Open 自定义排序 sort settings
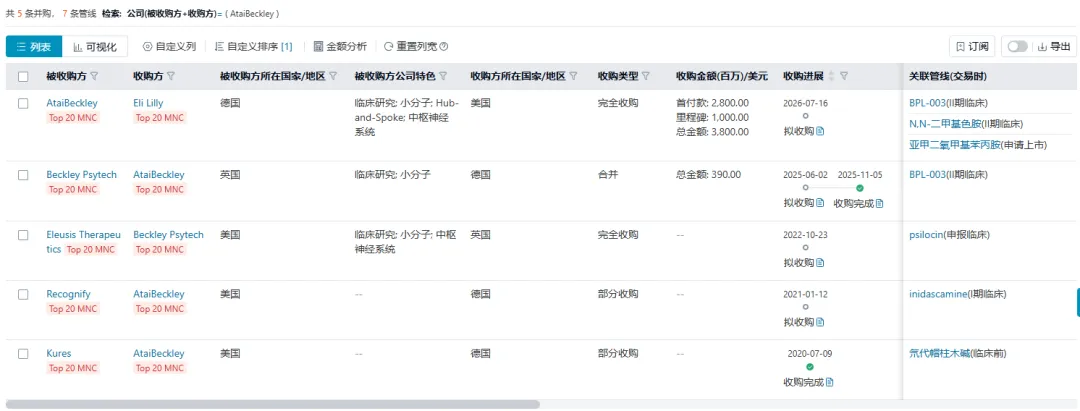The image size is (1080, 411). (253, 47)
